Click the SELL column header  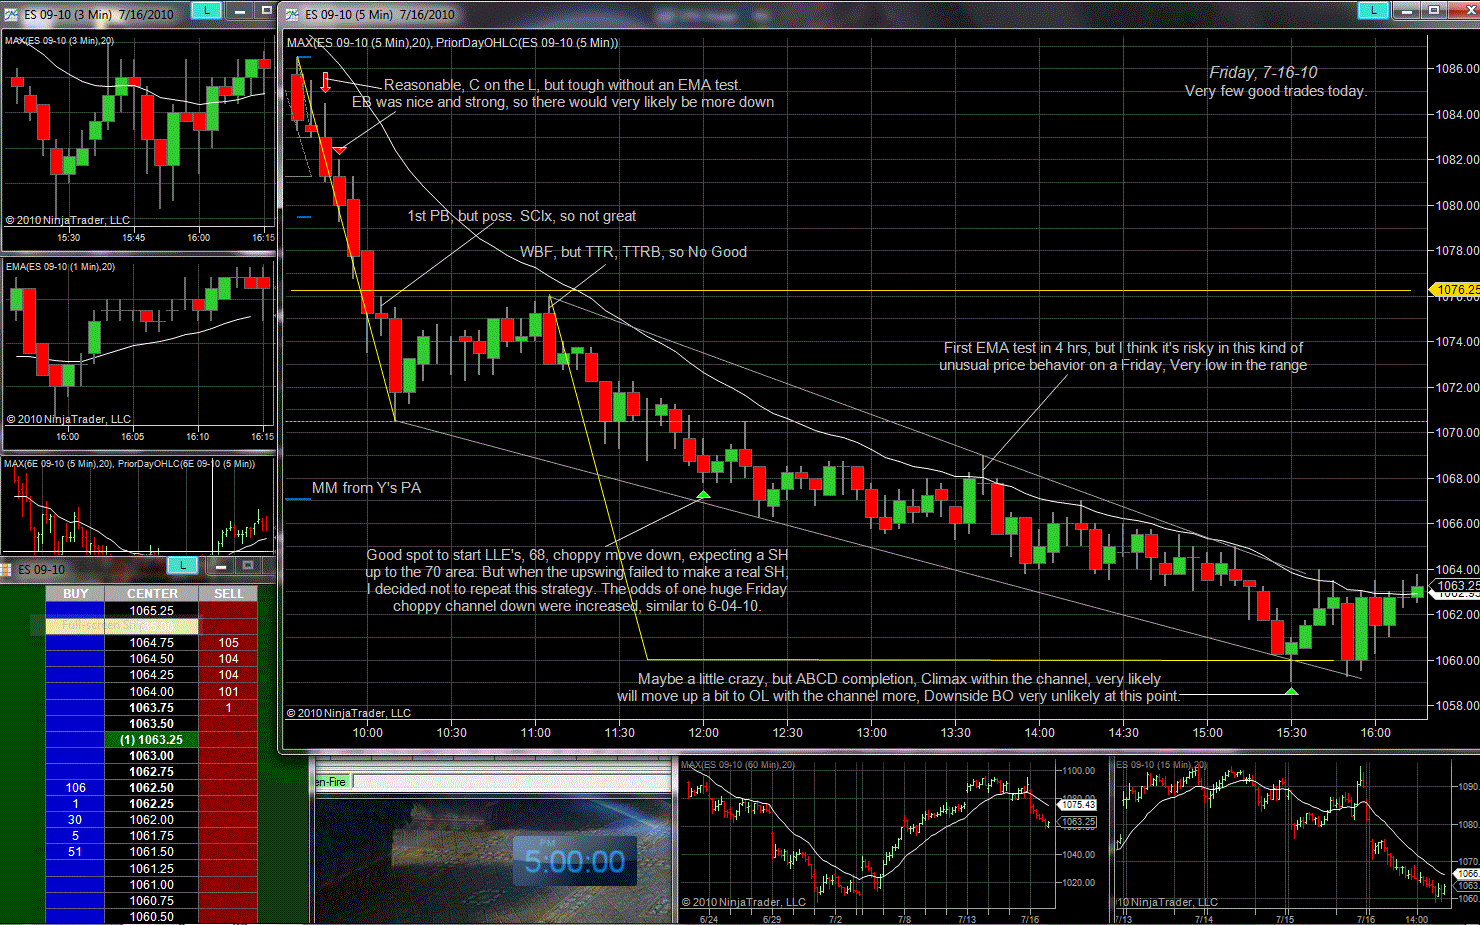click(x=228, y=594)
